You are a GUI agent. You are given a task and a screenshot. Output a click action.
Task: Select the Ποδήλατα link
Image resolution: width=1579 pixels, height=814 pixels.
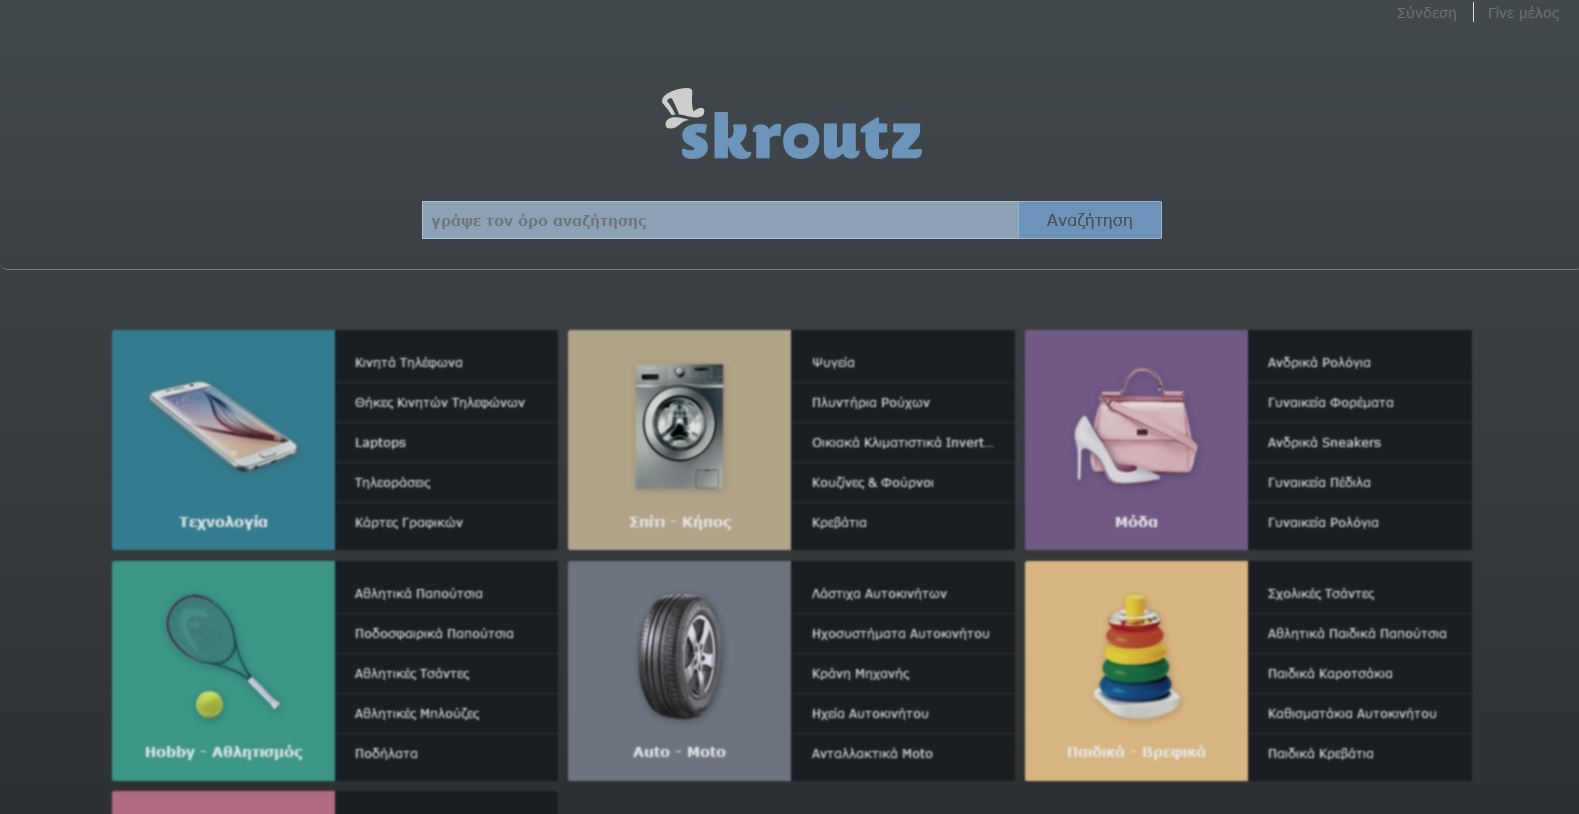[x=386, y=753]
